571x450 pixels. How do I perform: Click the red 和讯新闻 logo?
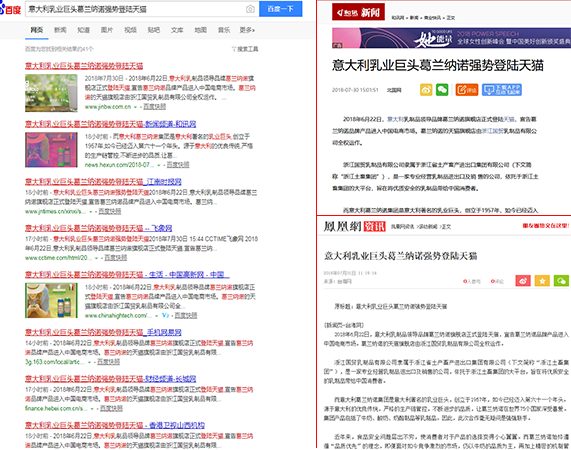coord(358,12)
